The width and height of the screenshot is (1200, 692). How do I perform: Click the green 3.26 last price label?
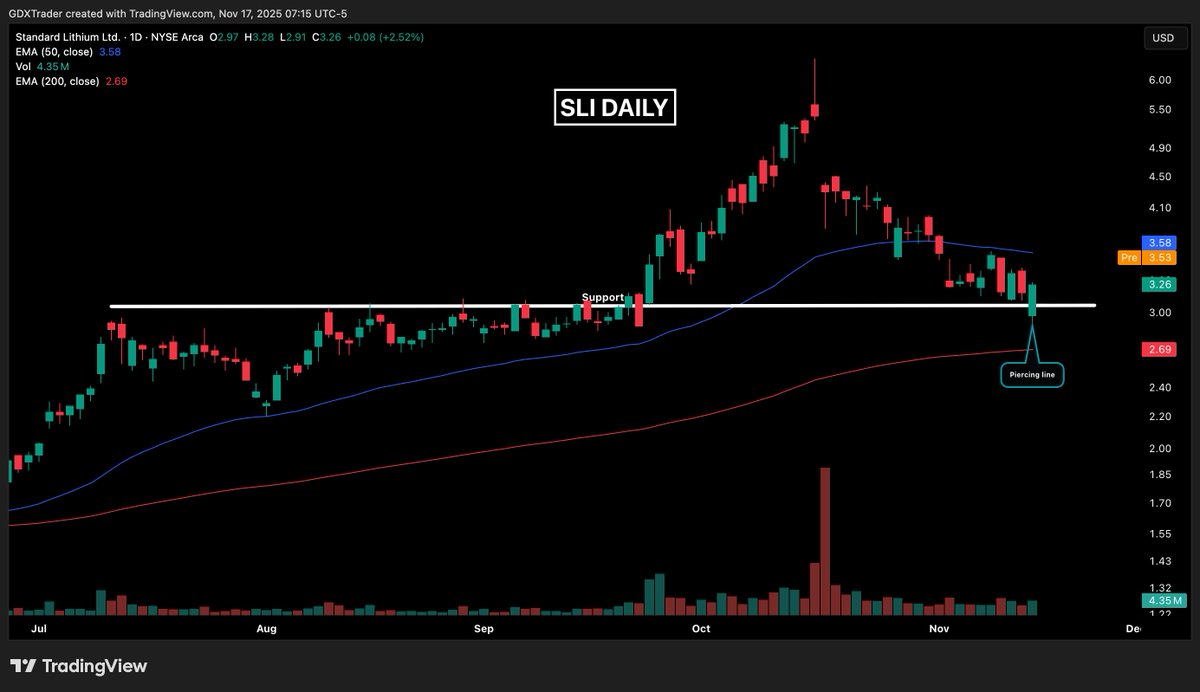tap(1159, 284)
